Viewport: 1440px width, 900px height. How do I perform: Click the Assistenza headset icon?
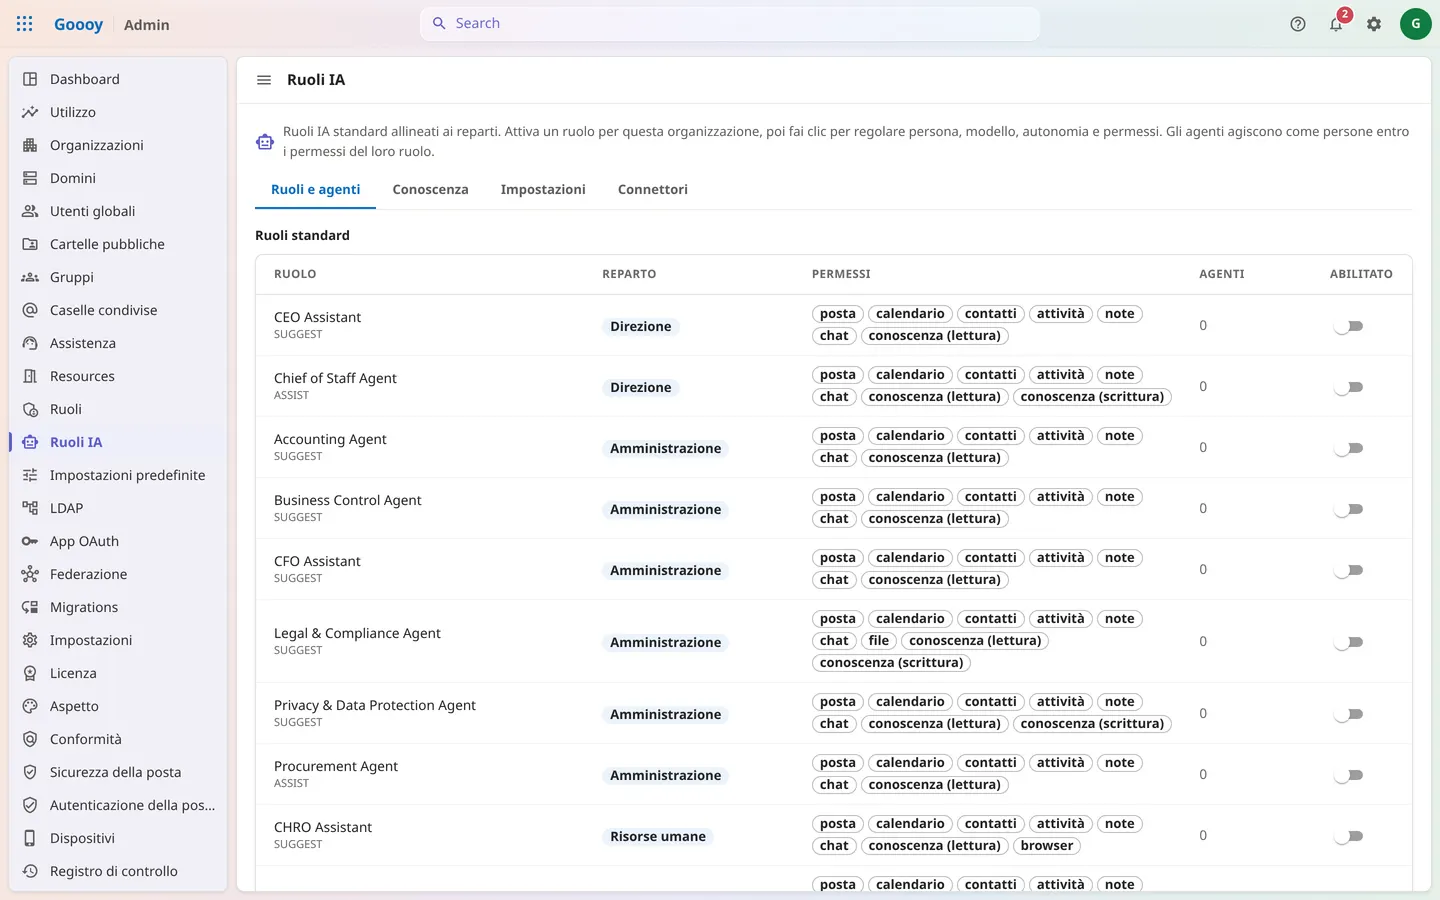pos(30,343)
